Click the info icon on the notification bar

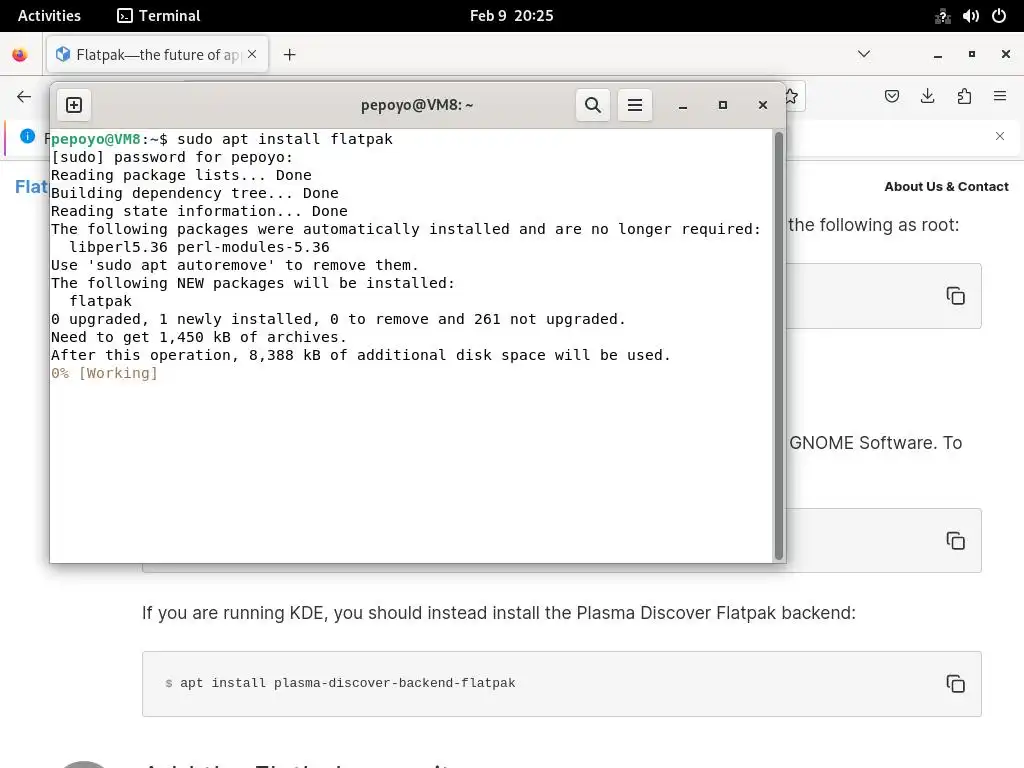pyautogui.click(x=27, y=136)
